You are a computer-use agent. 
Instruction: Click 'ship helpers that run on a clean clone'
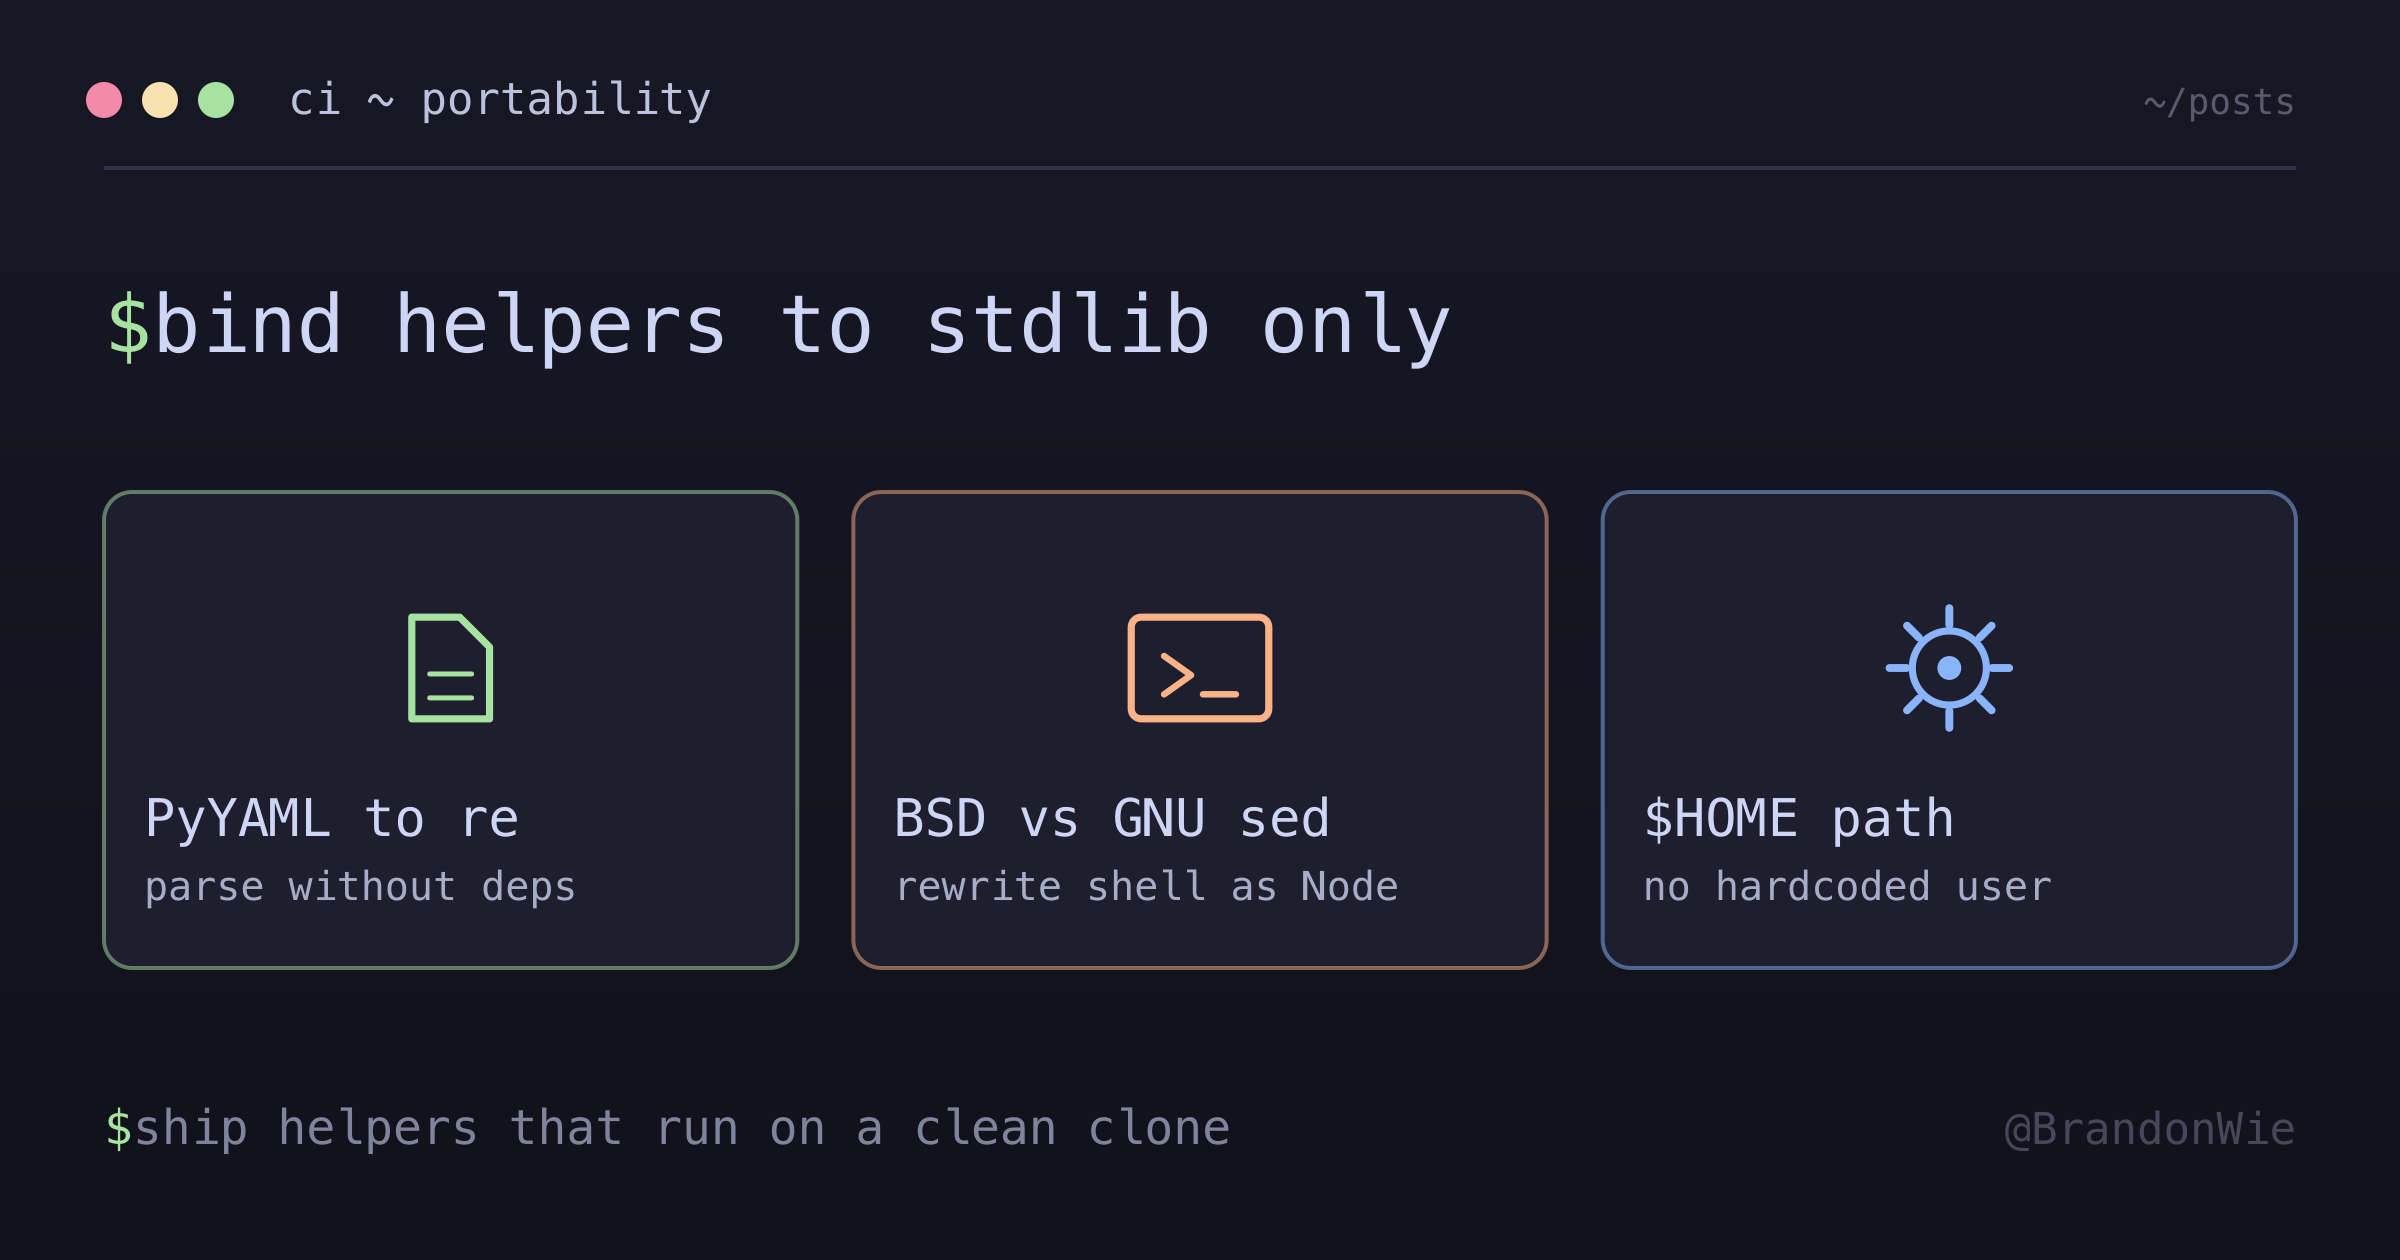[683, 1128]
